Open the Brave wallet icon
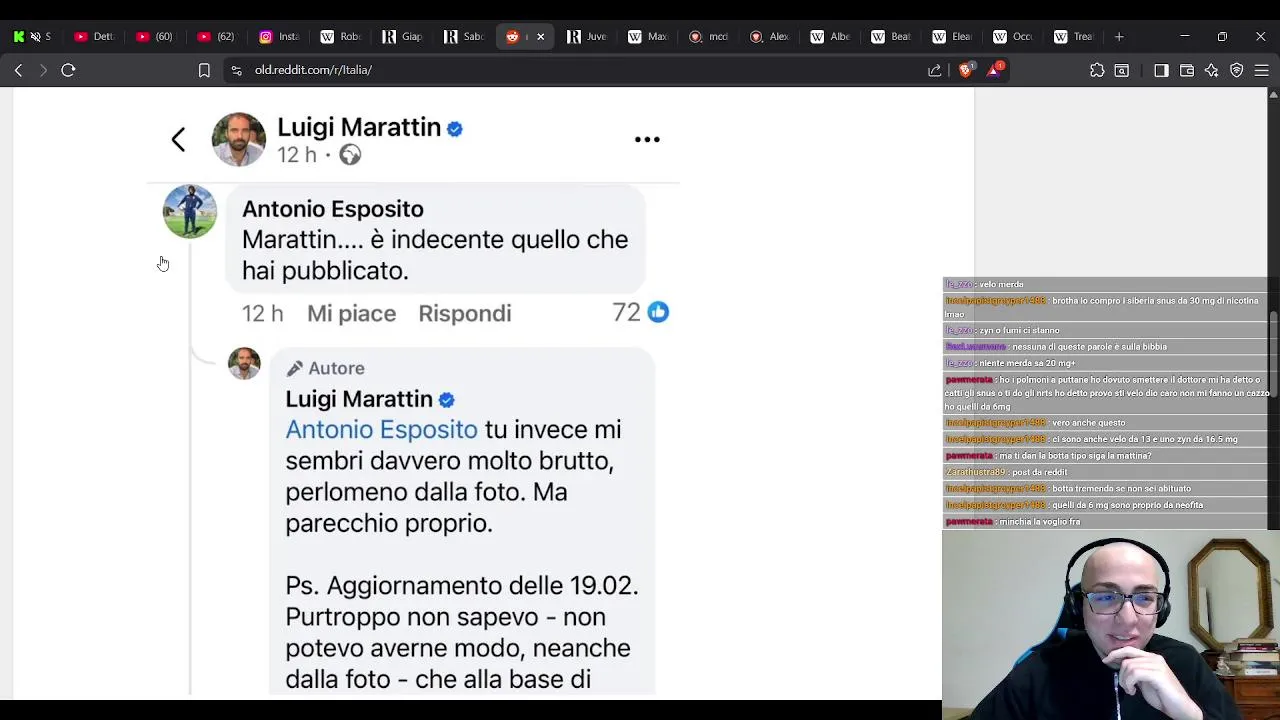Image resolution: width=1280 pixels, height=720 pixels. (1187, 70)
